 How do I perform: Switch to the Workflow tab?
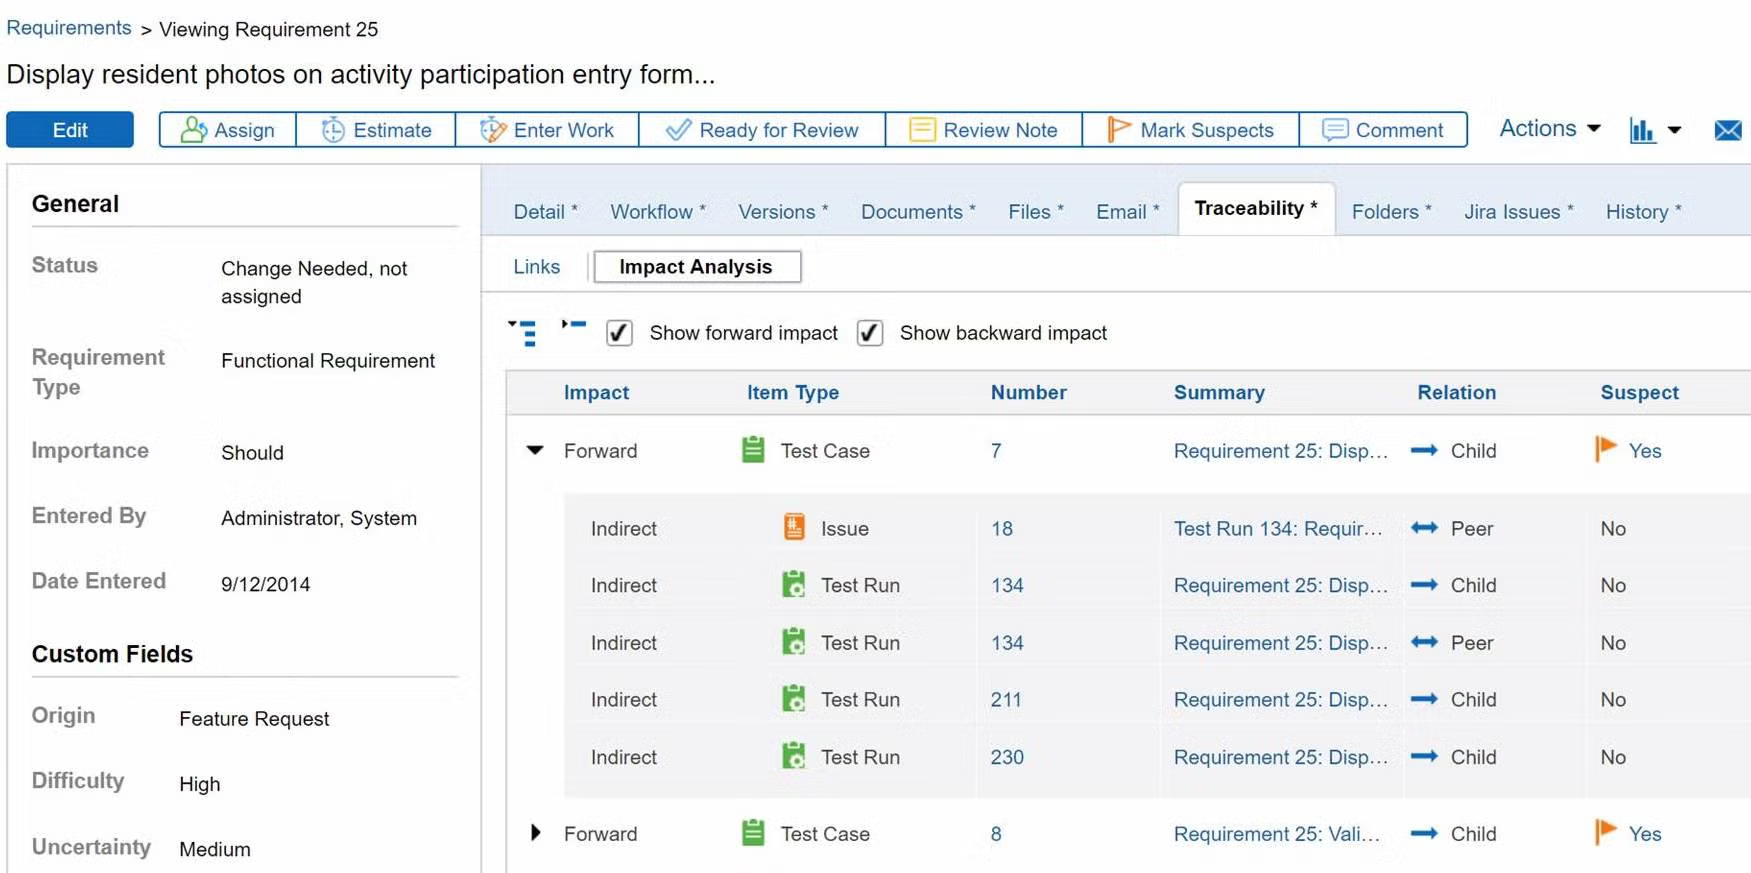click(657, 212)
